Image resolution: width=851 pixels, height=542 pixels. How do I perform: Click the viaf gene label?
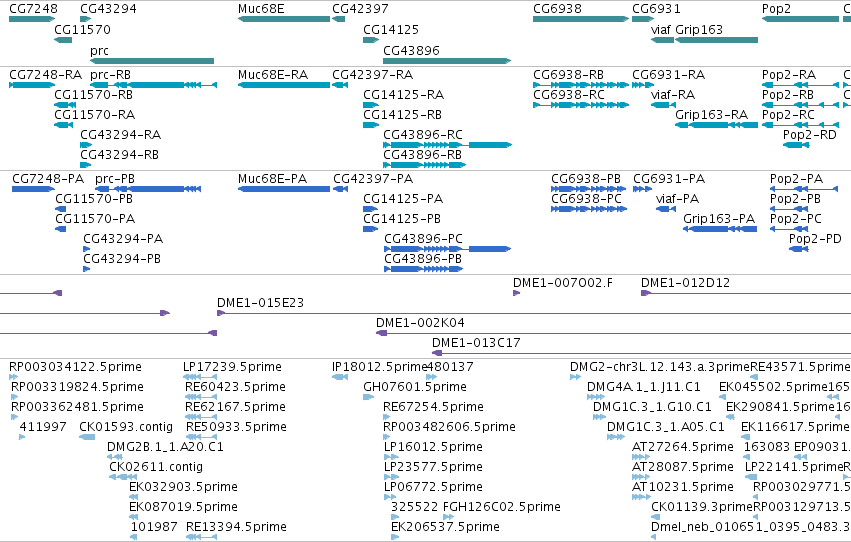pyautogui.click(x=661, y=29)
